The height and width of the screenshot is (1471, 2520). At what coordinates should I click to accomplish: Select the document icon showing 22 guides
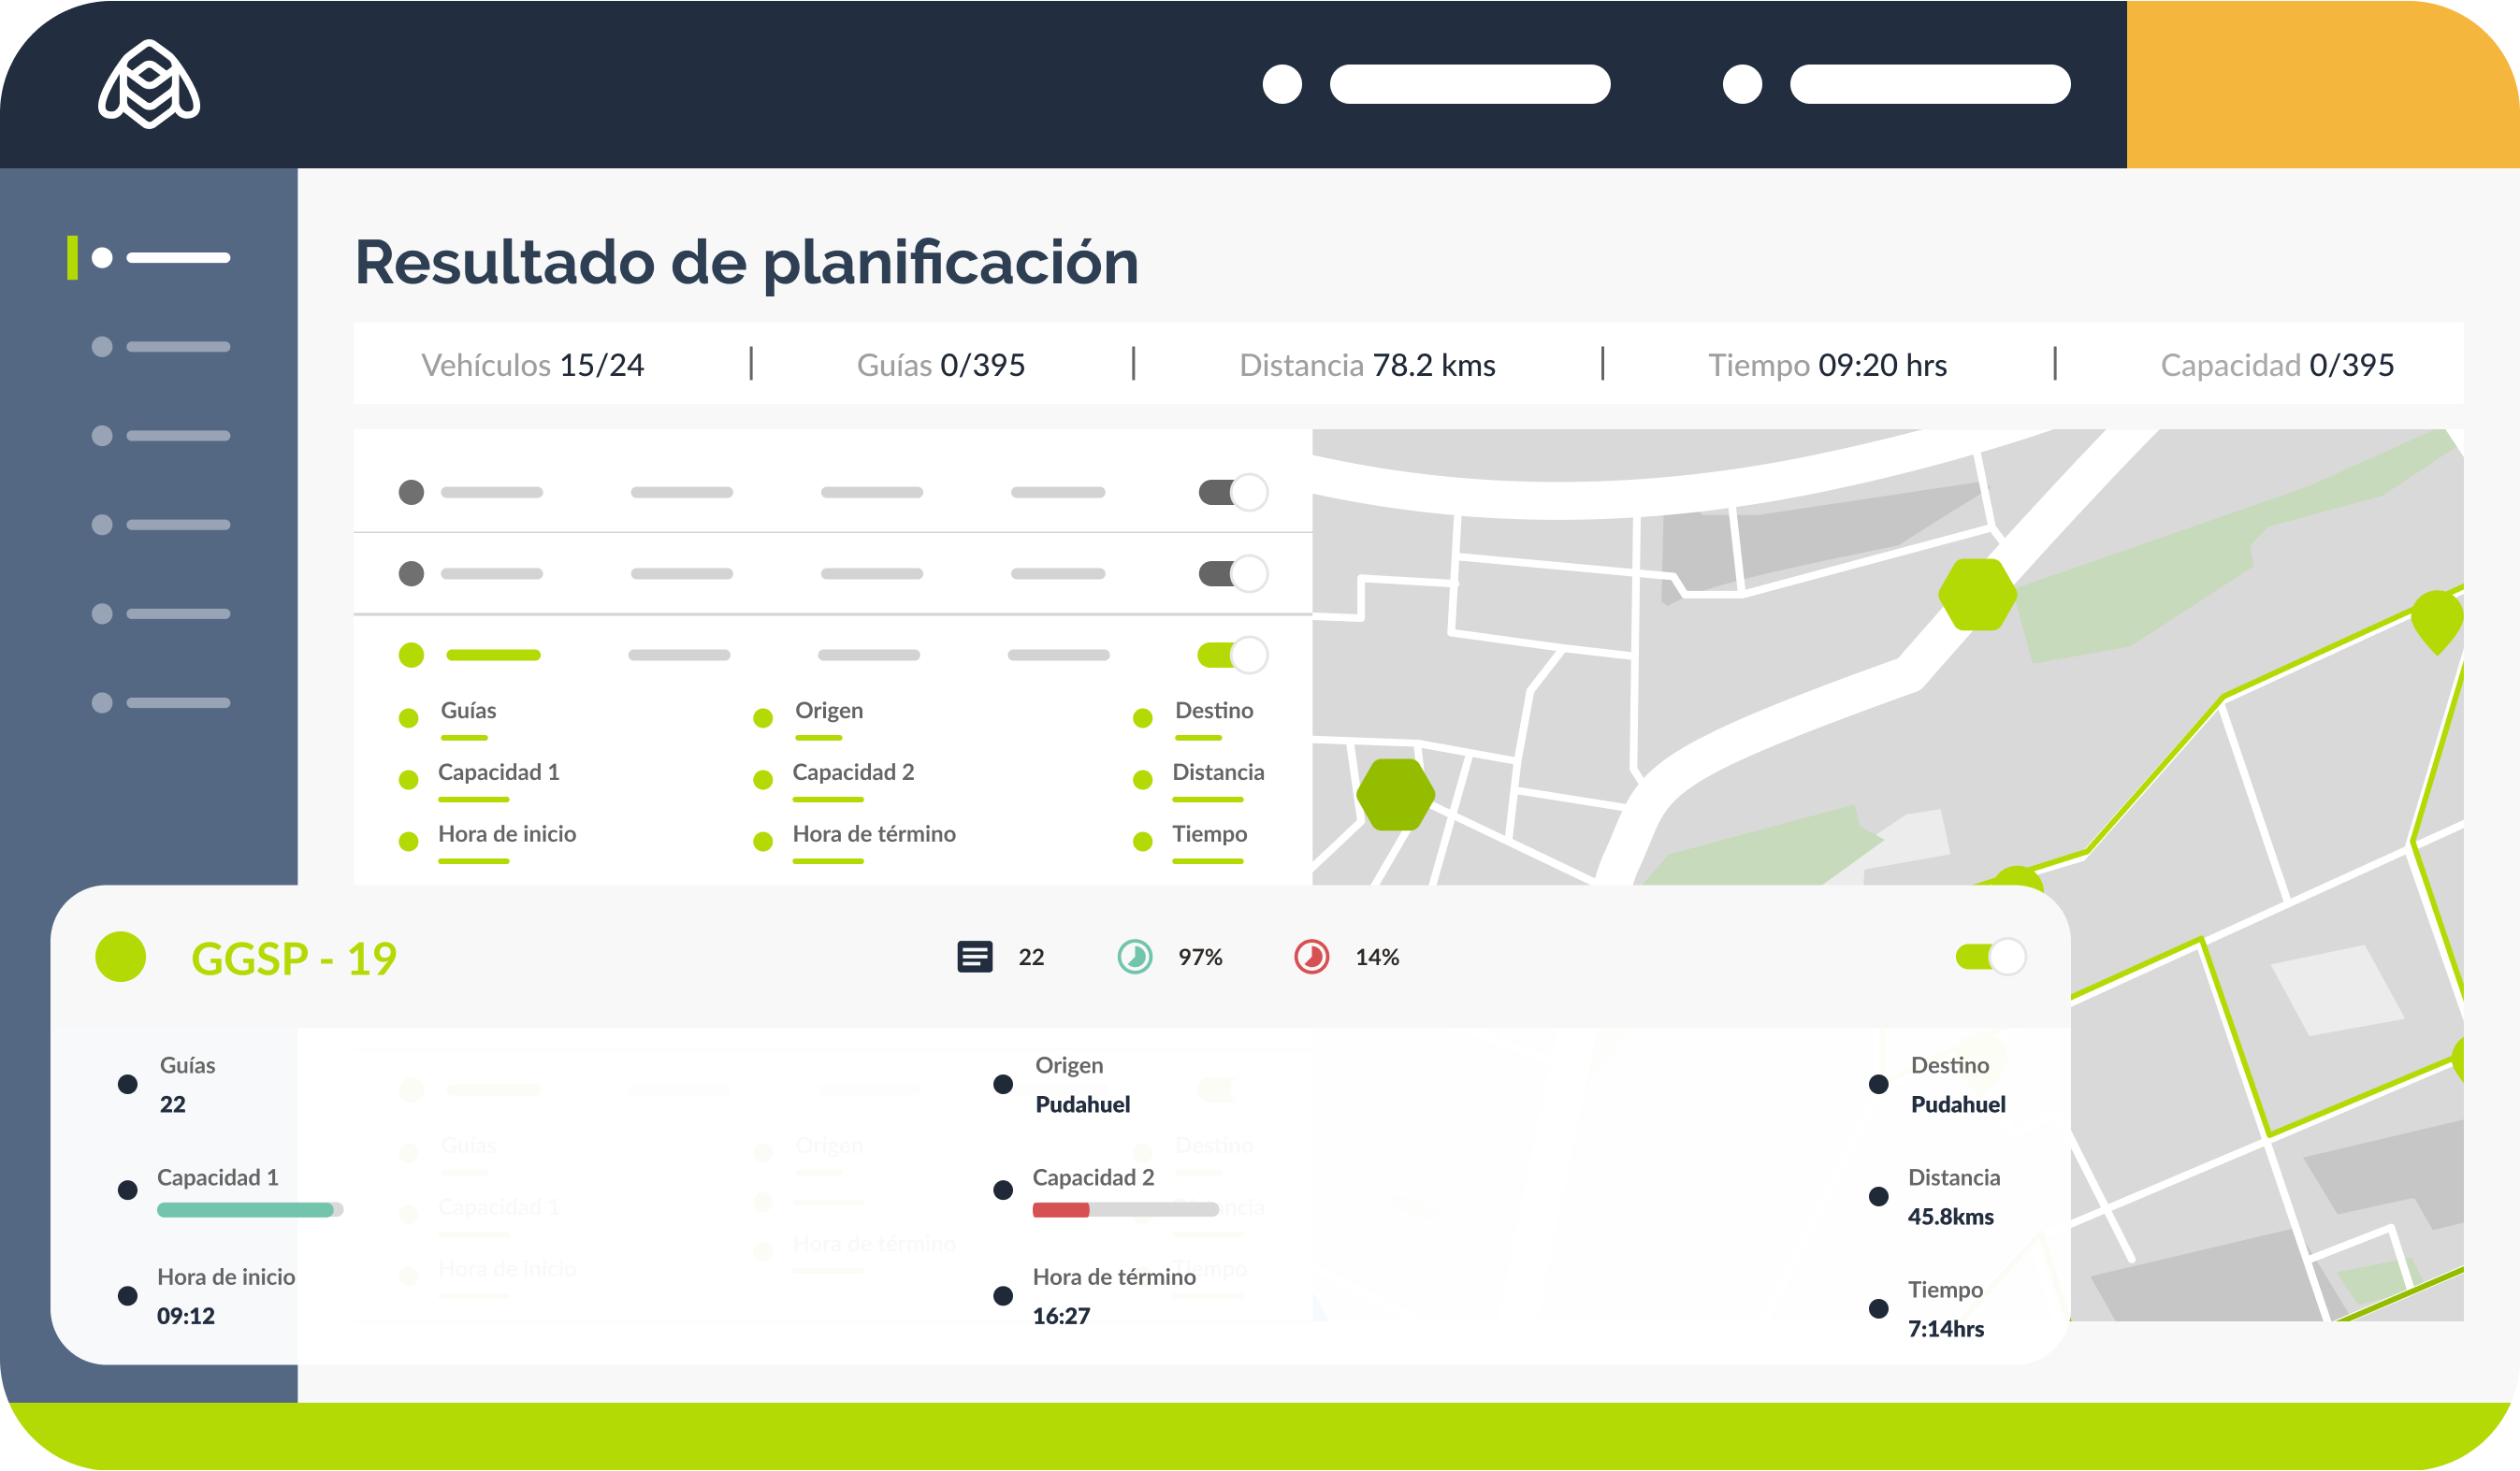[974, 957]
